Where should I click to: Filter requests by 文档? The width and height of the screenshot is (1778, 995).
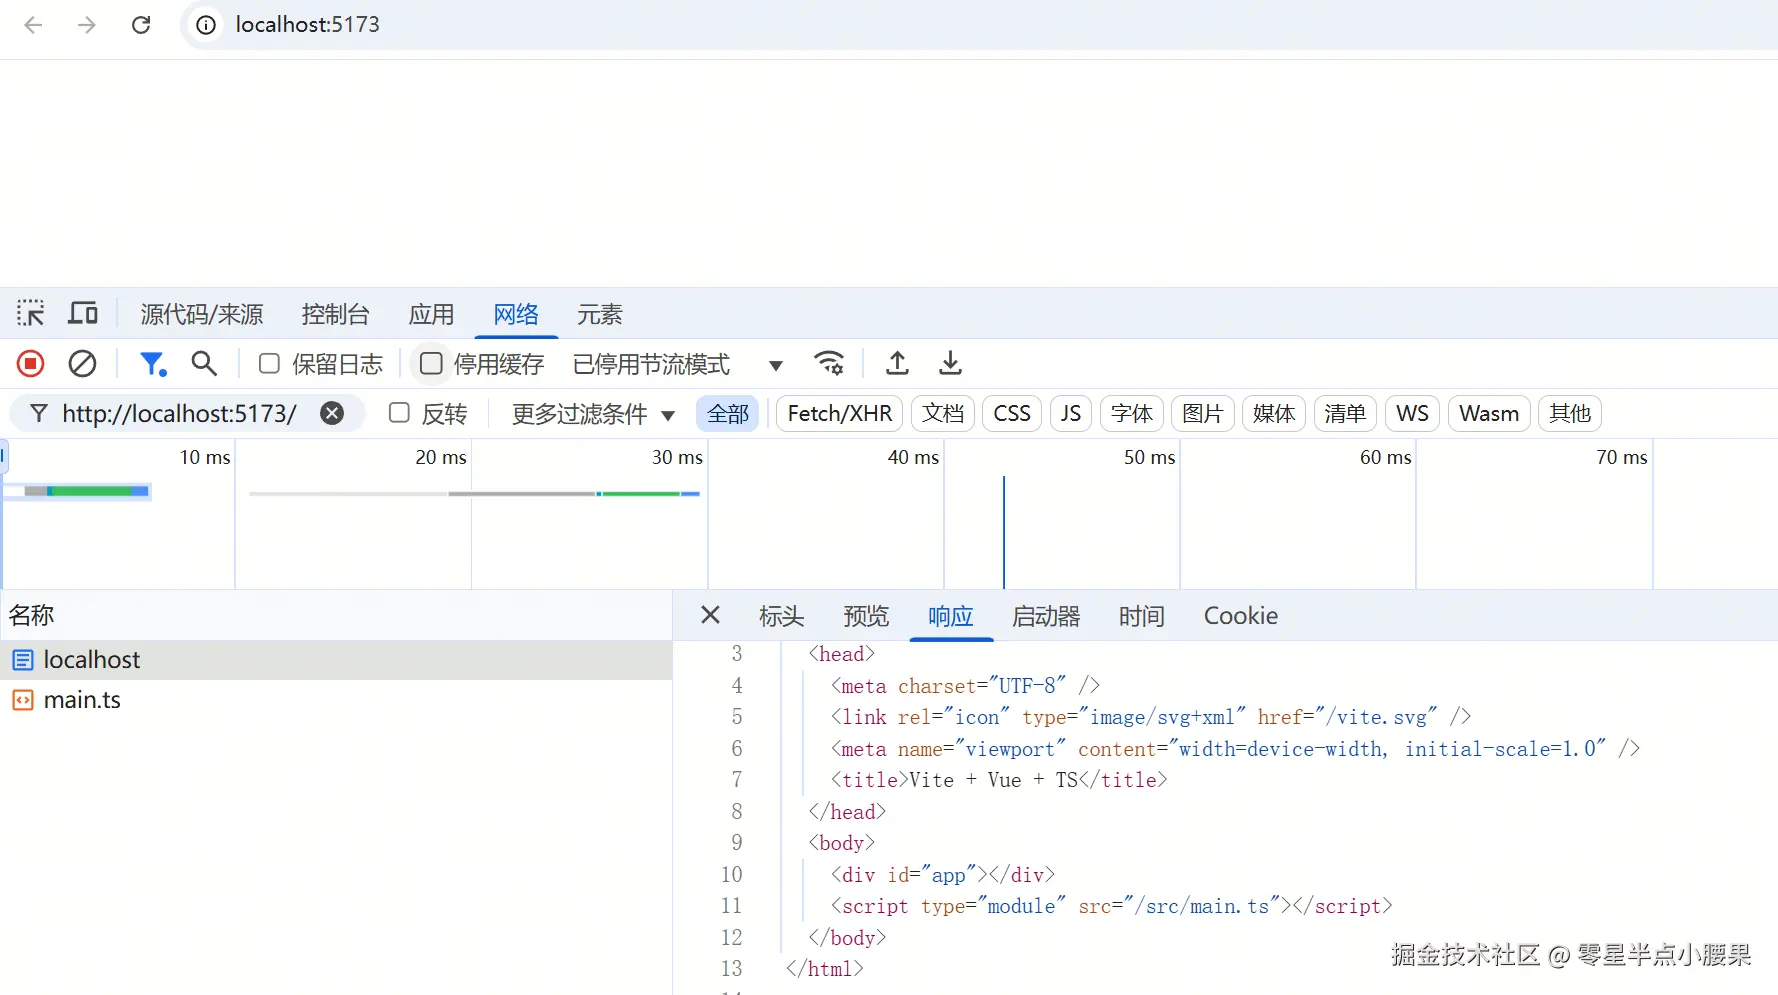[943, 414]
